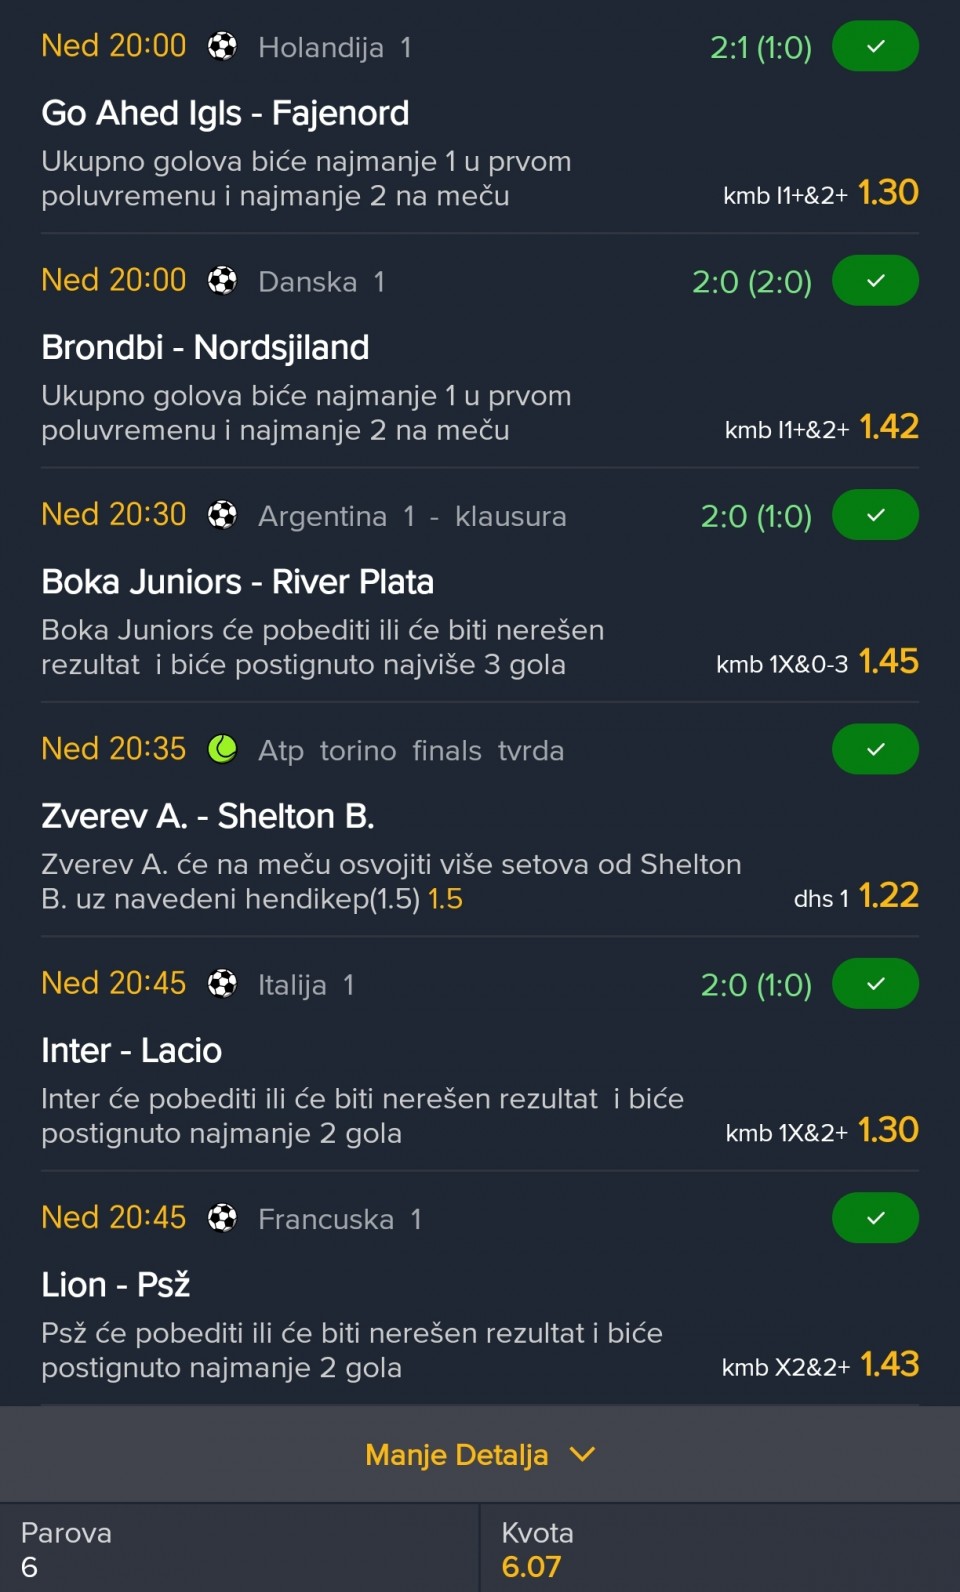960x1592 pixels.
Task: Tap the green checkmark badge for Boka Juniors match
Action: tap(875, 515)
